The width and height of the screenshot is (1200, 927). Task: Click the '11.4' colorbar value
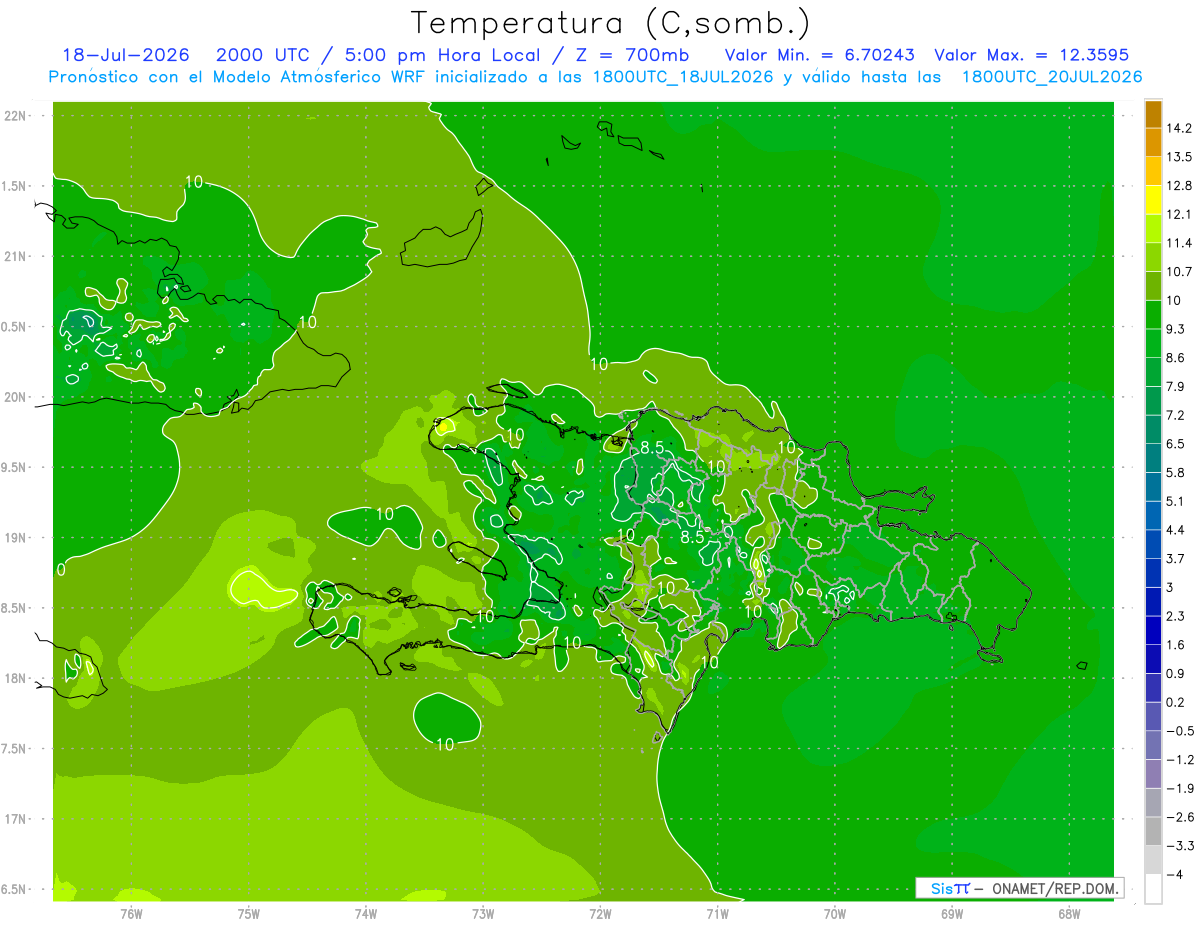pyautogui.click(x=1180, y=243)
